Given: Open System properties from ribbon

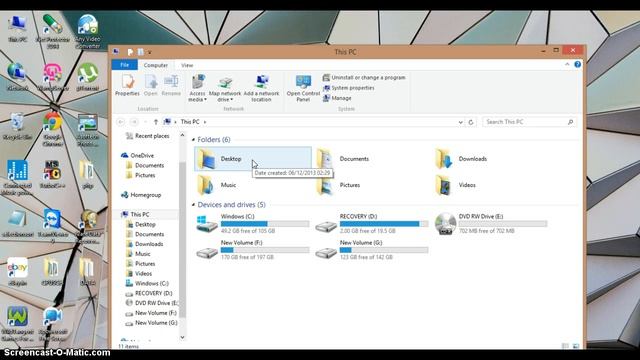Looking at the screenshot, I should (x=349, y=88).
